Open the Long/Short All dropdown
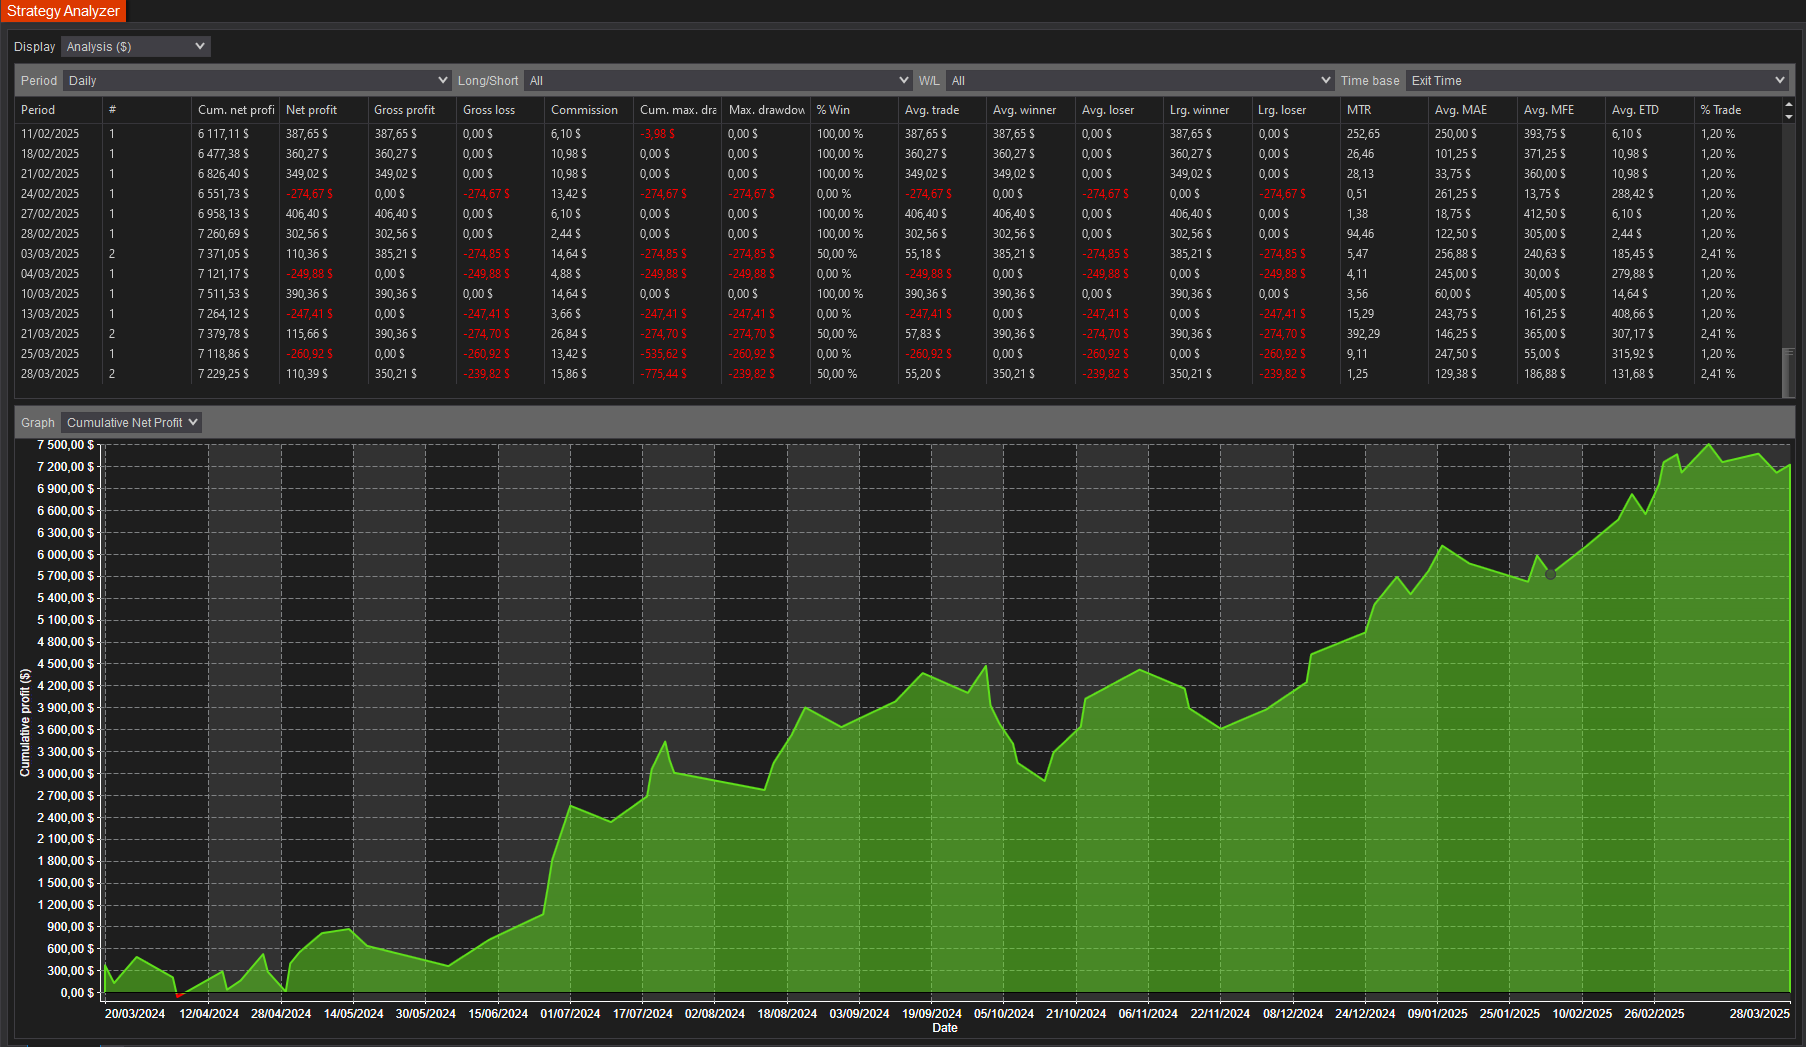Image resolution: width=1806 pixels, height=1047 pixels. (x=718, y=81)
